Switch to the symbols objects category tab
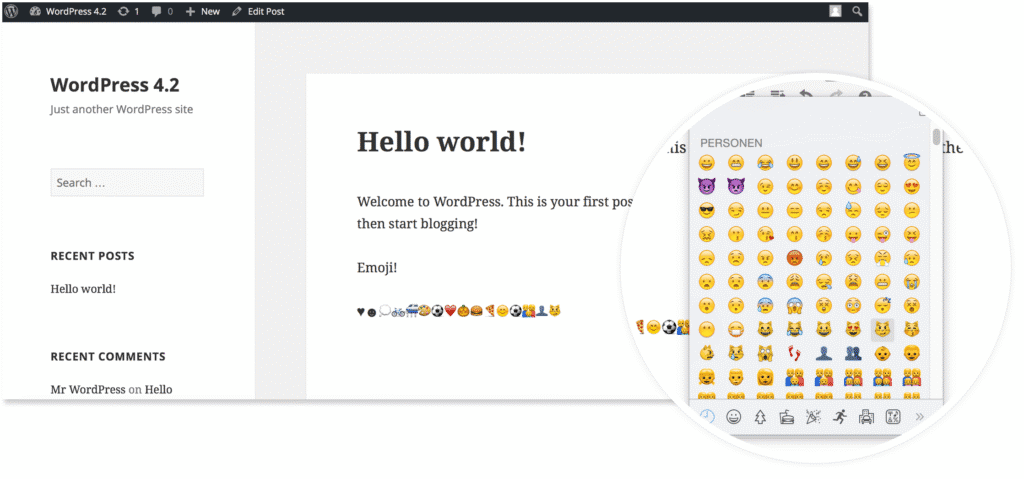 (893, 416)
